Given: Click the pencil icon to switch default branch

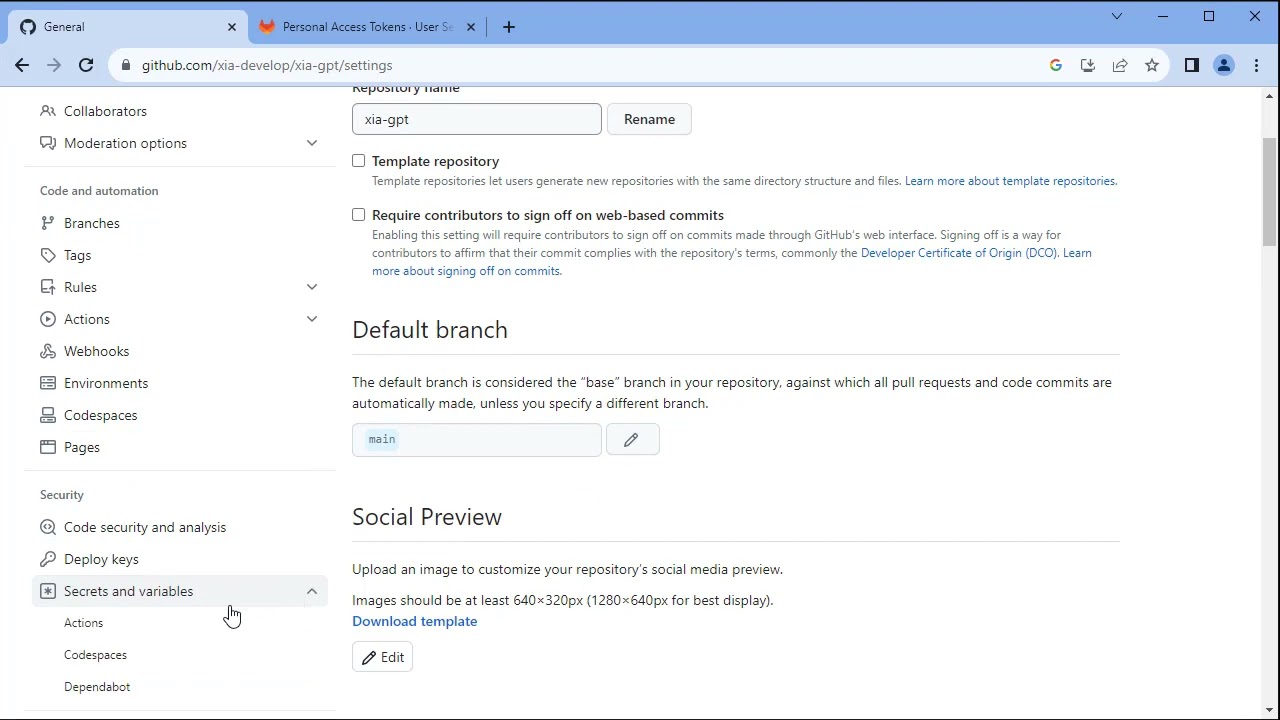Looking at the screenshot, I should tap(632, 440).
